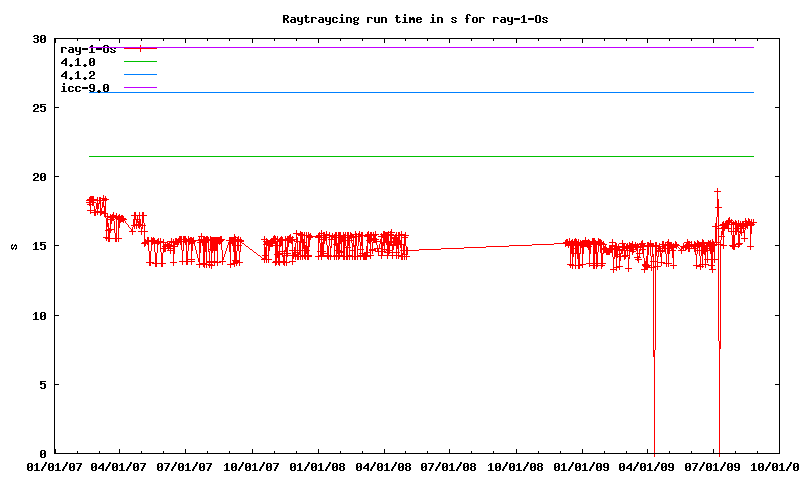The height and width of the screenshot is (480, 800).
Task: Click the y-axis tick label 0
Action: (x=43, y=453)
